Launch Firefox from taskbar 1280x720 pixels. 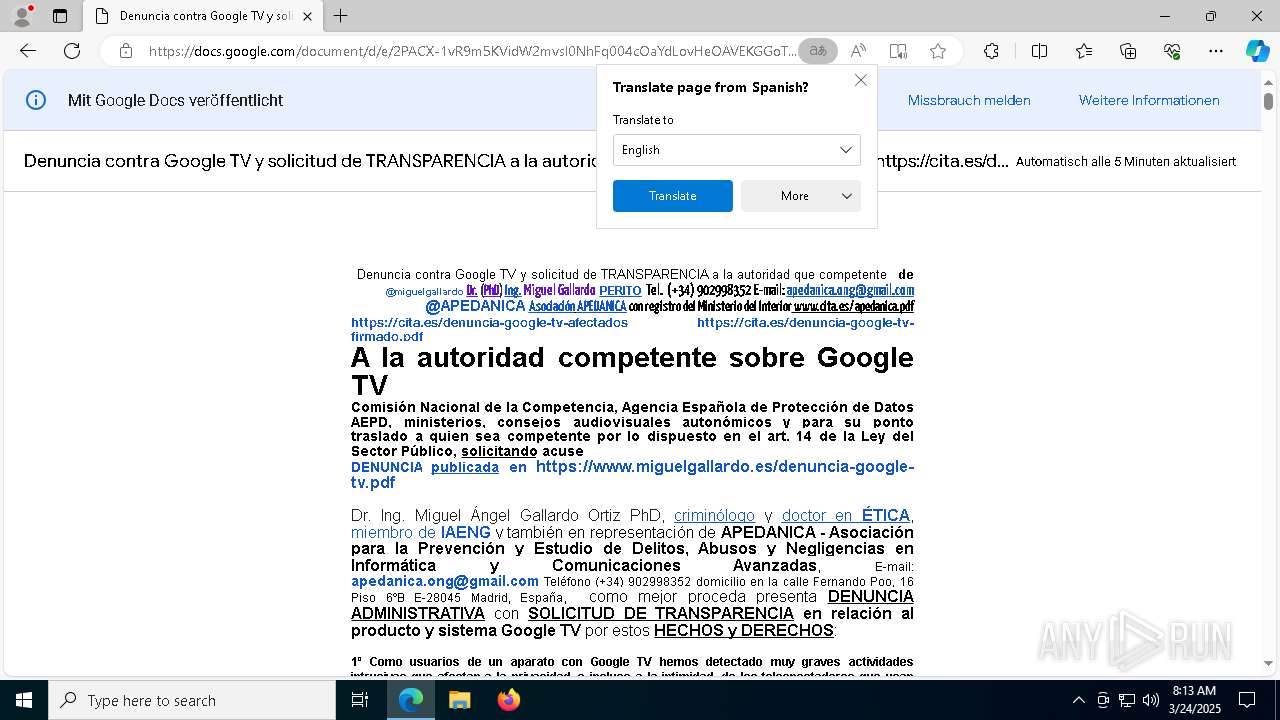tap(508, 700)
